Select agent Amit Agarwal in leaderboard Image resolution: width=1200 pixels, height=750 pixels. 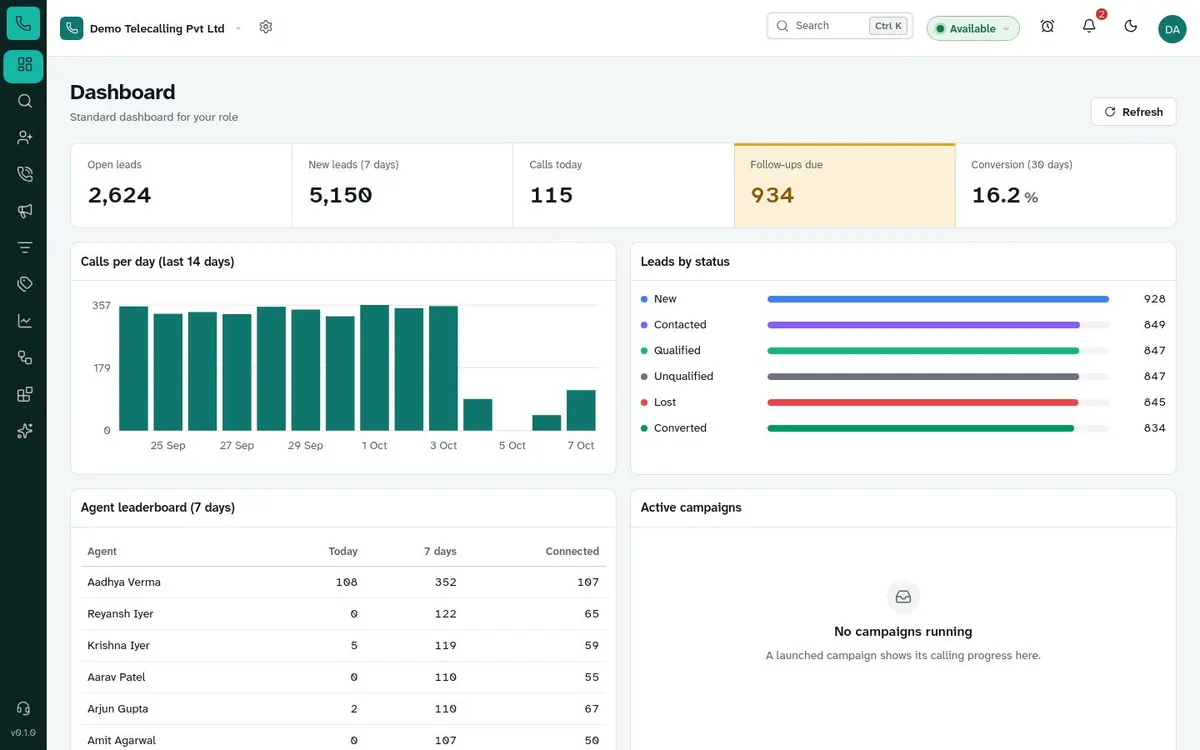[121, 741]
